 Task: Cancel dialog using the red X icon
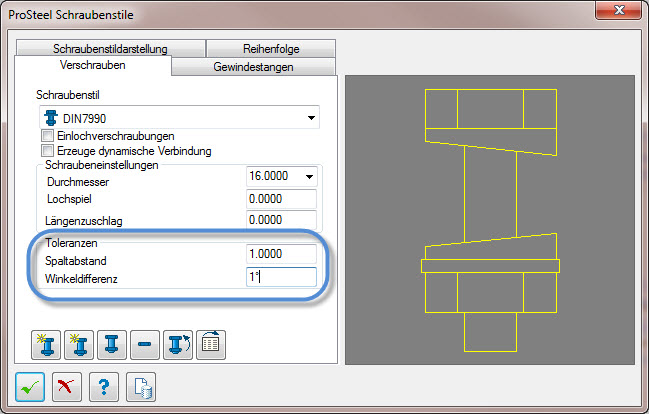coord(67,387)
